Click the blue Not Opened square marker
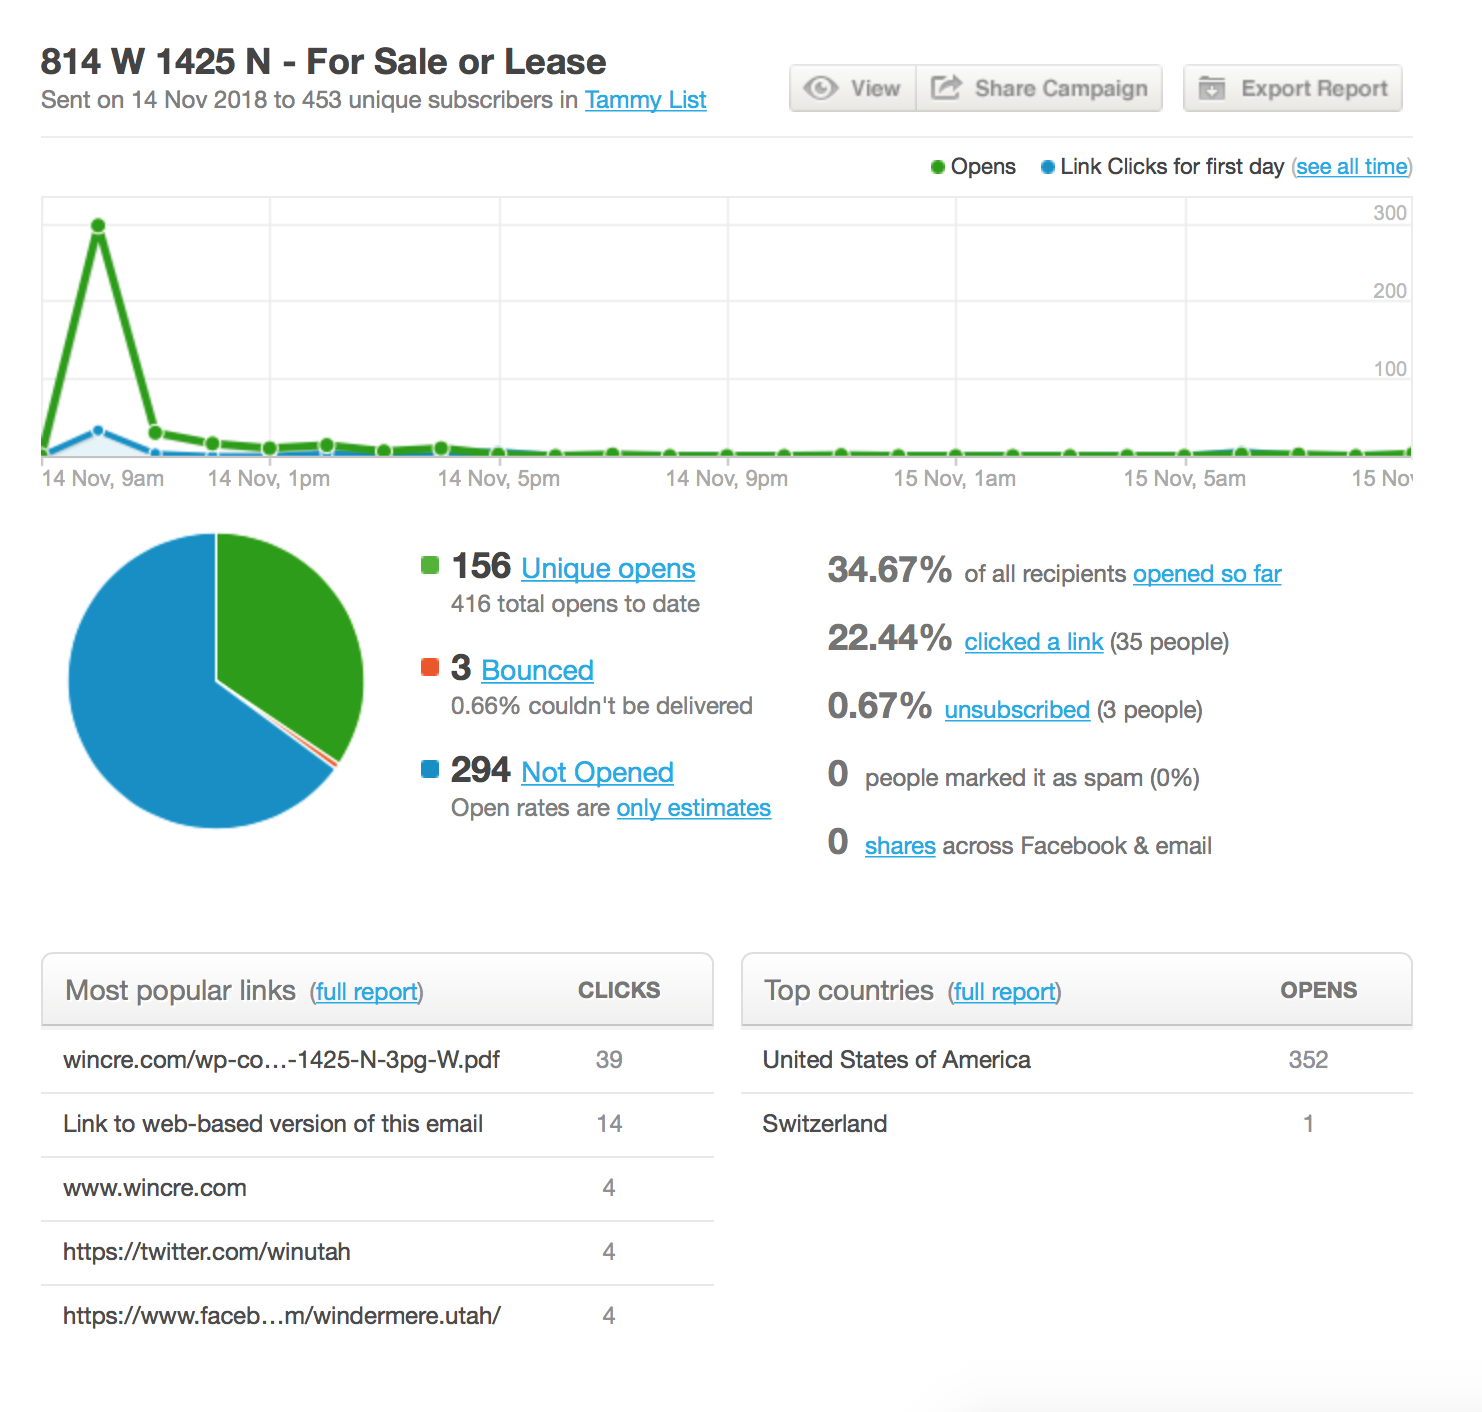 [430, 769]
